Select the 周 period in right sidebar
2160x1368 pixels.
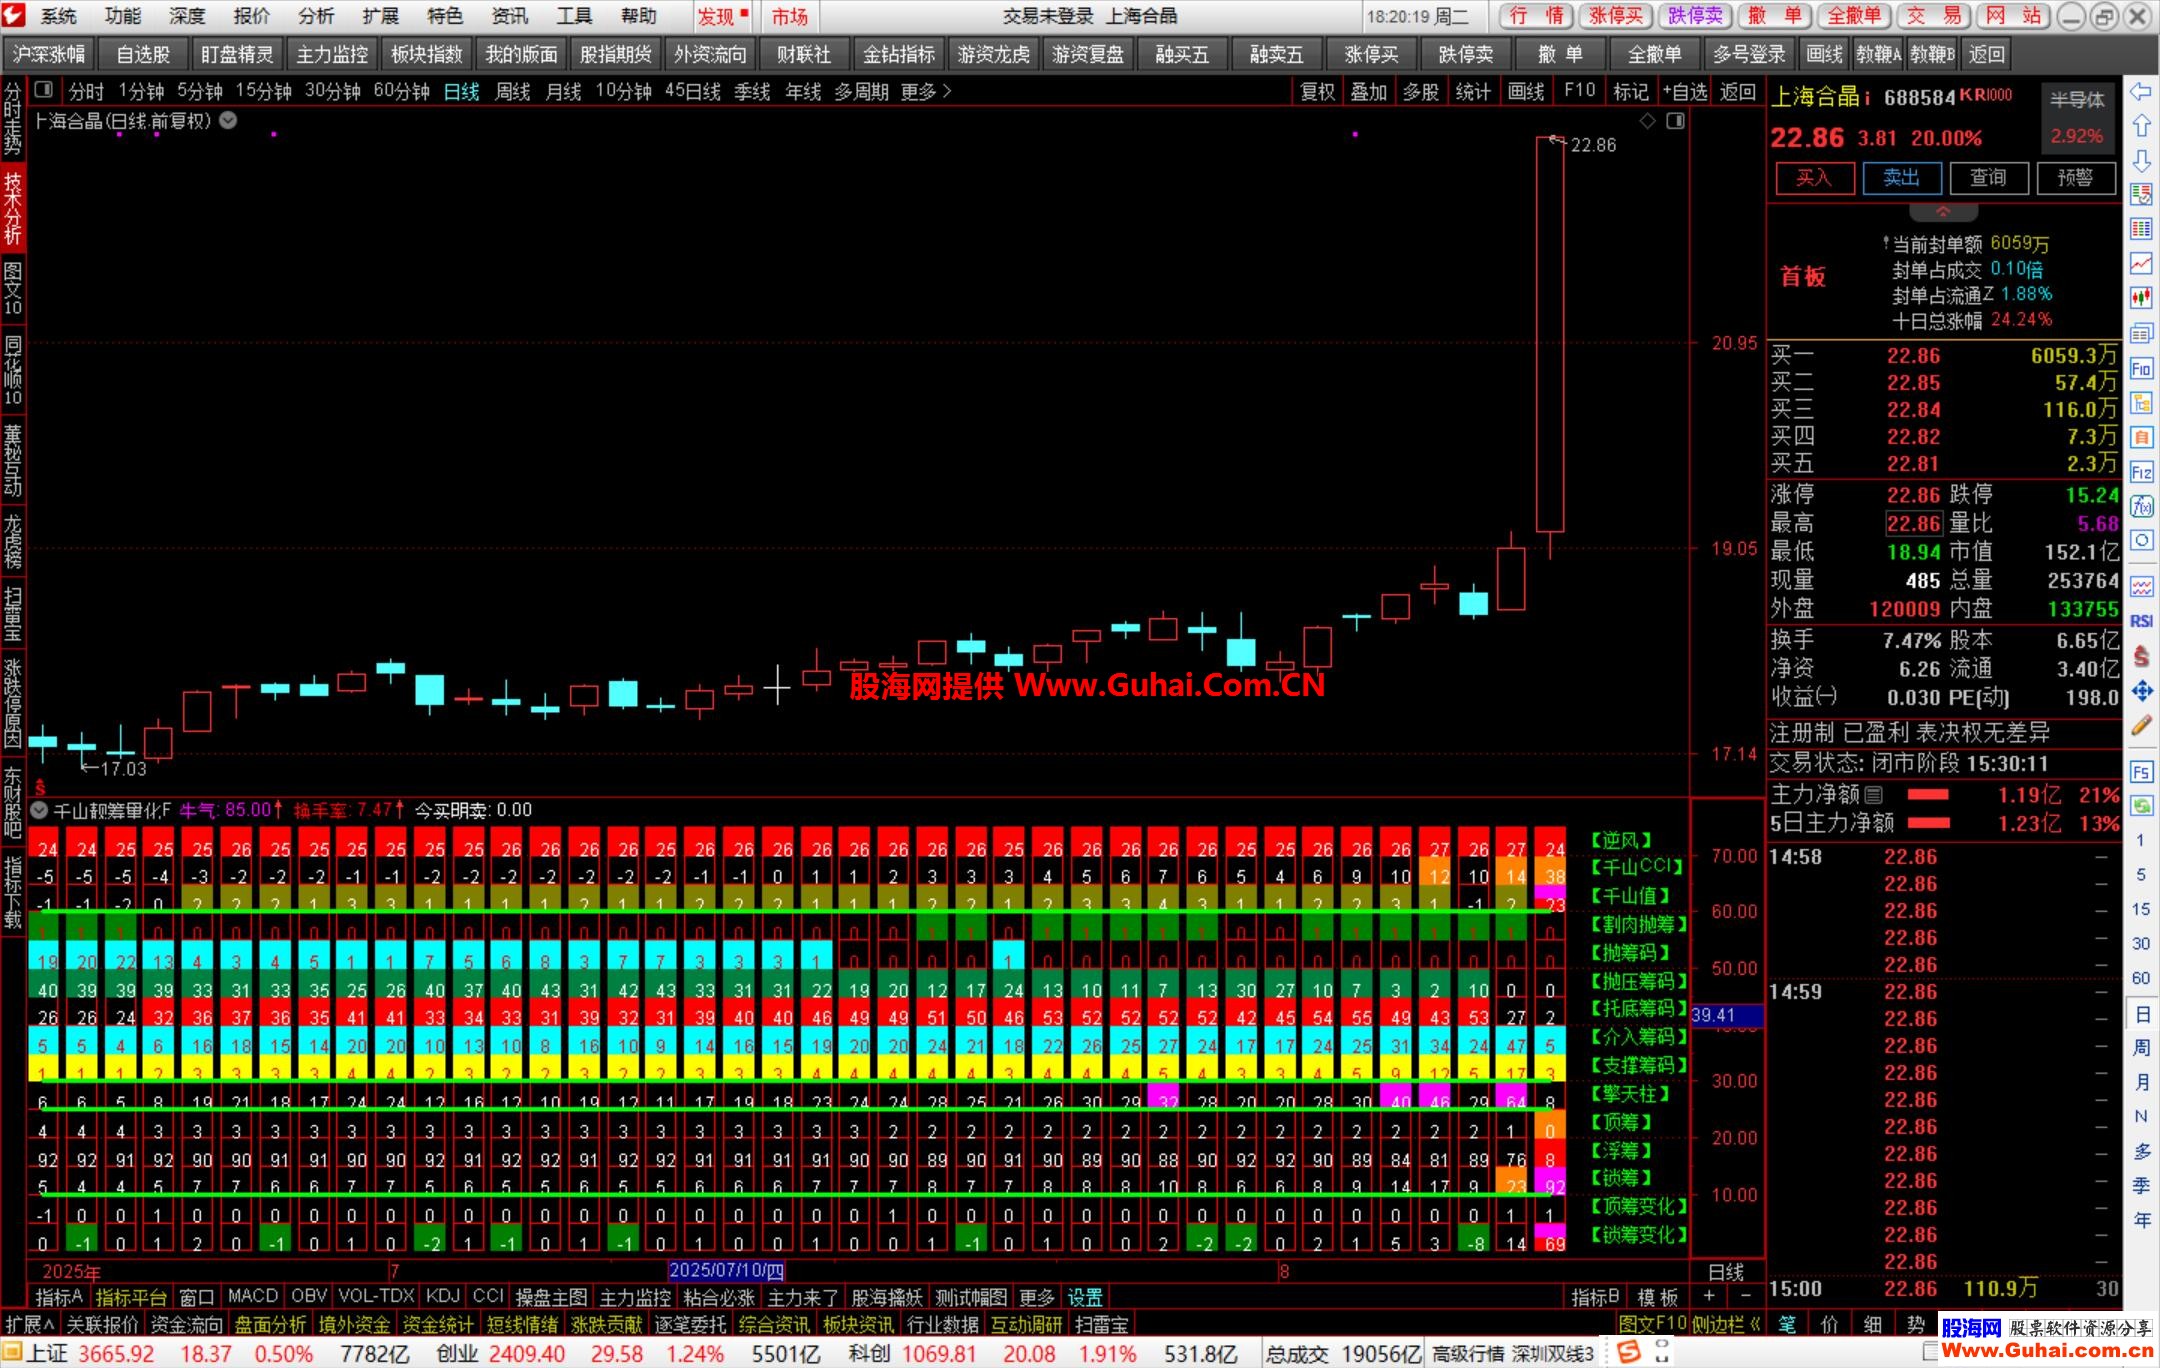[2141, 1048]
